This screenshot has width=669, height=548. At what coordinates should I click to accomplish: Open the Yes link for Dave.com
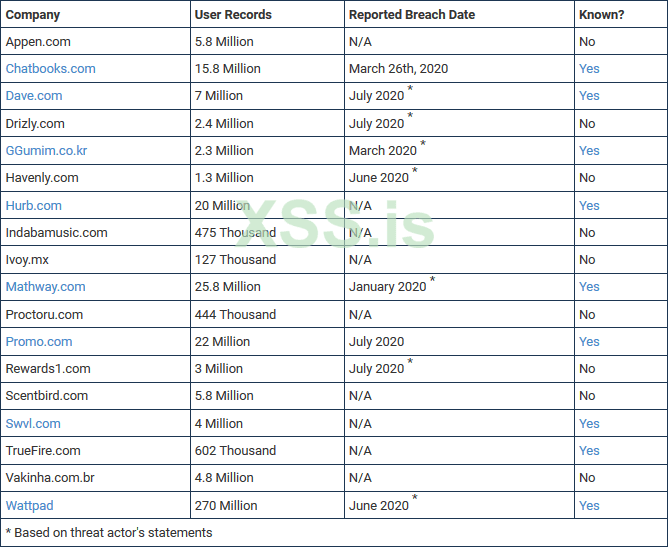tap(589, 96)
